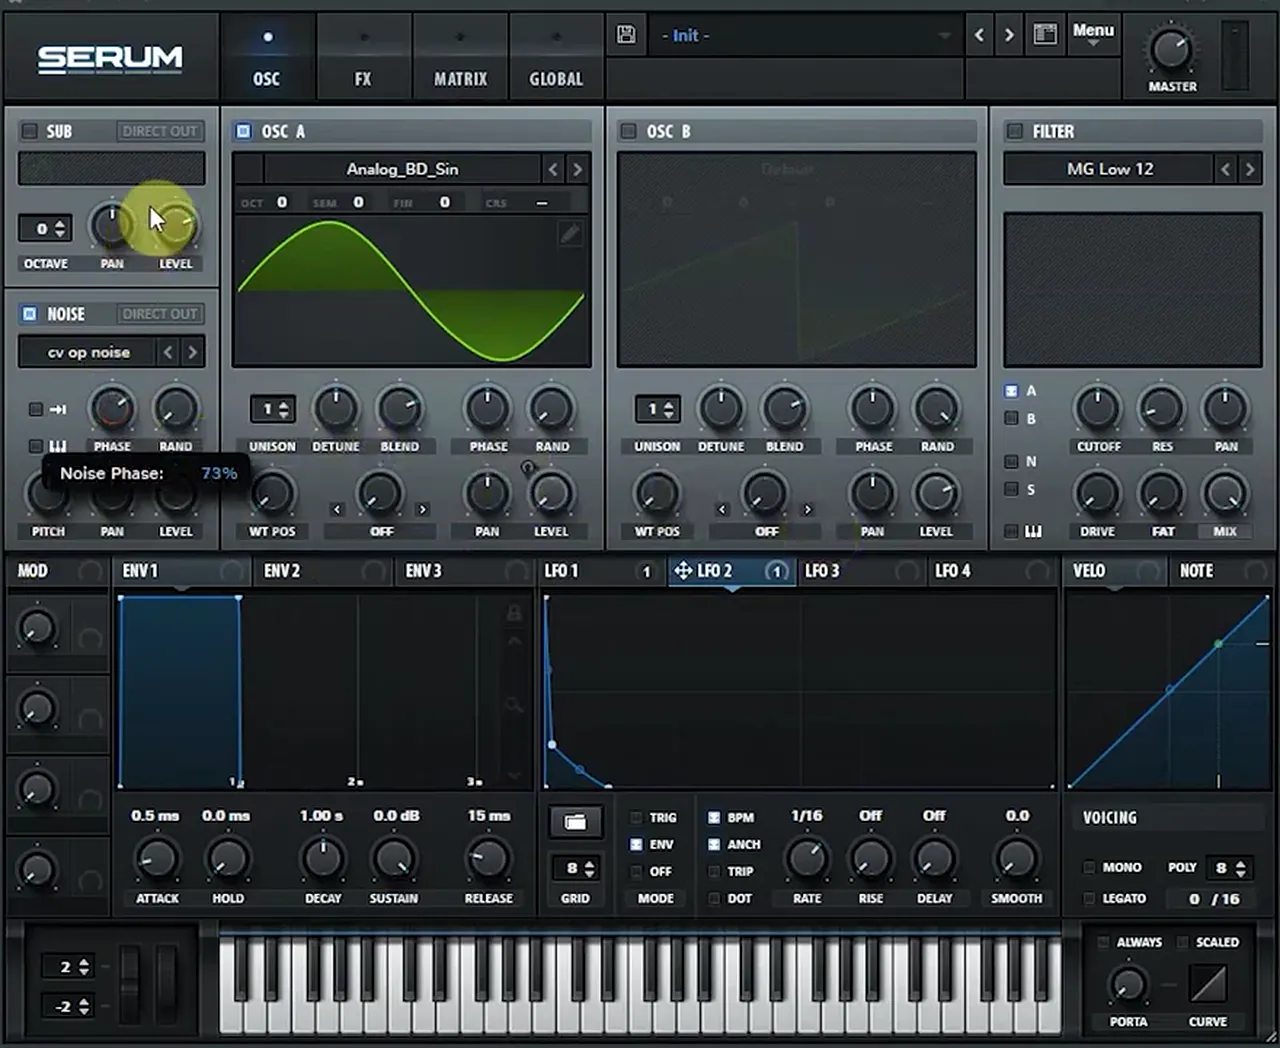Go to next preset arrow
Screen dimensions: 1280x1048
click(x=1009, y=35)
